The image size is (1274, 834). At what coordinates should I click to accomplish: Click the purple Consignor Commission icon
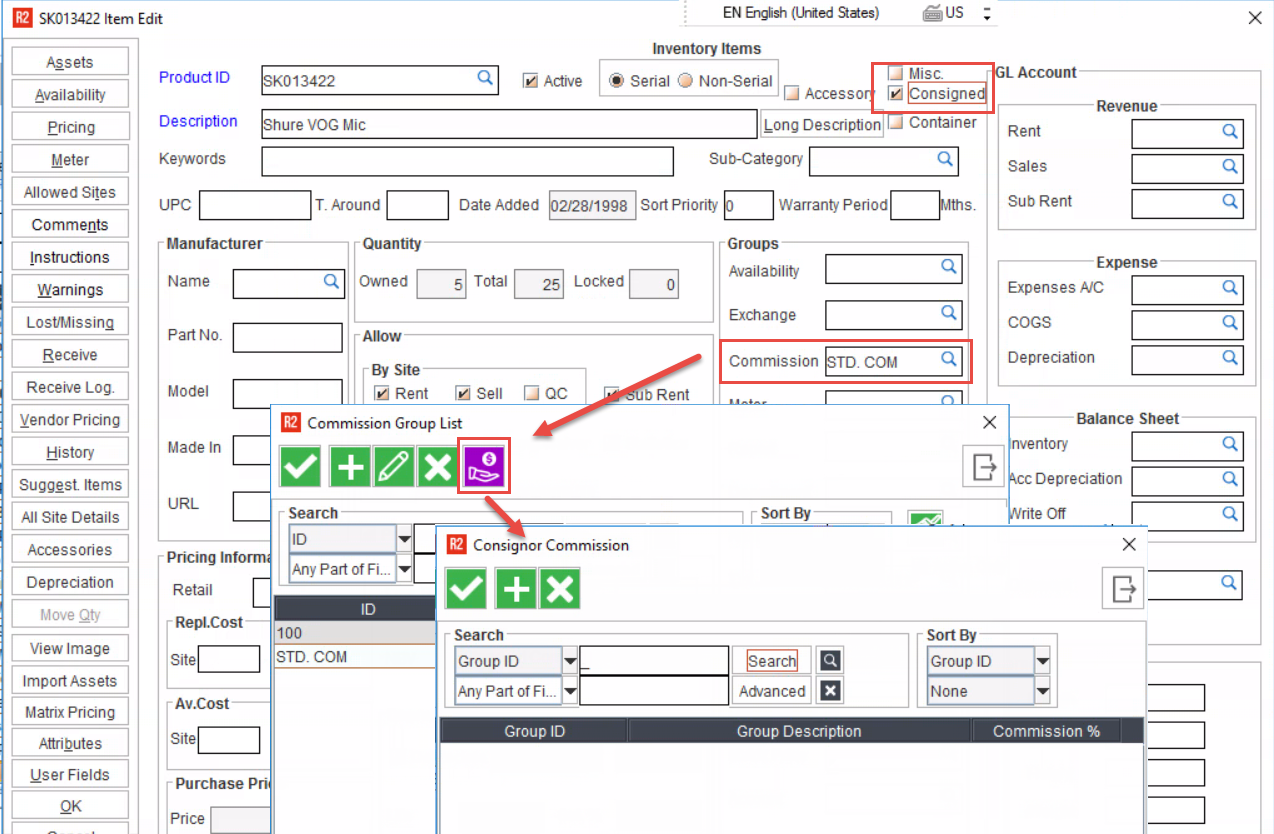pos(485,467)
